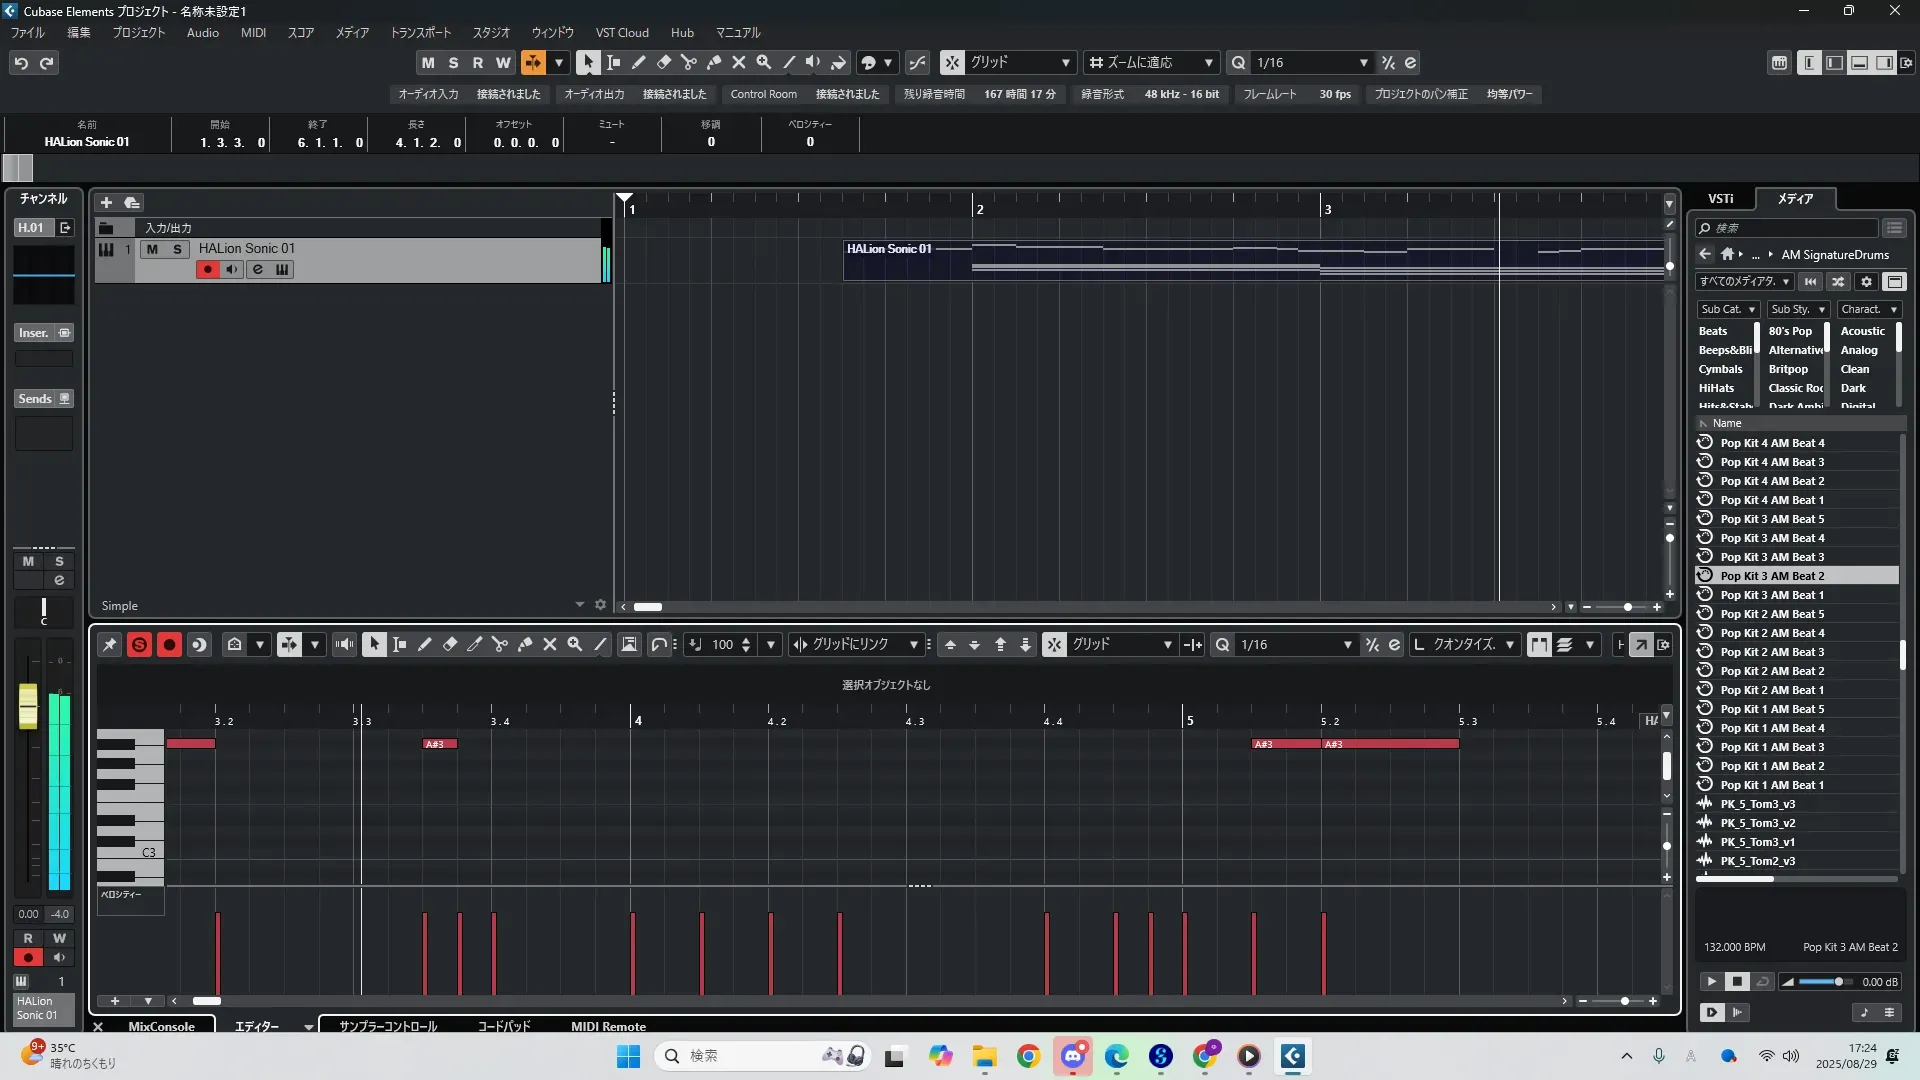Select the Glue tool in main toolbar
The width and height of the screenshot is (1920, 1080).
pos(713,62)
